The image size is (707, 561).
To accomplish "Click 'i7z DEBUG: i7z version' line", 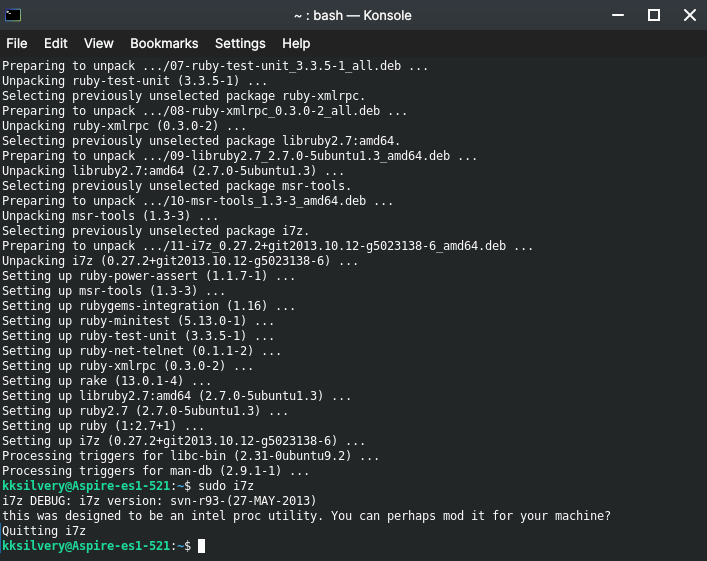I will tap(159, 501).
